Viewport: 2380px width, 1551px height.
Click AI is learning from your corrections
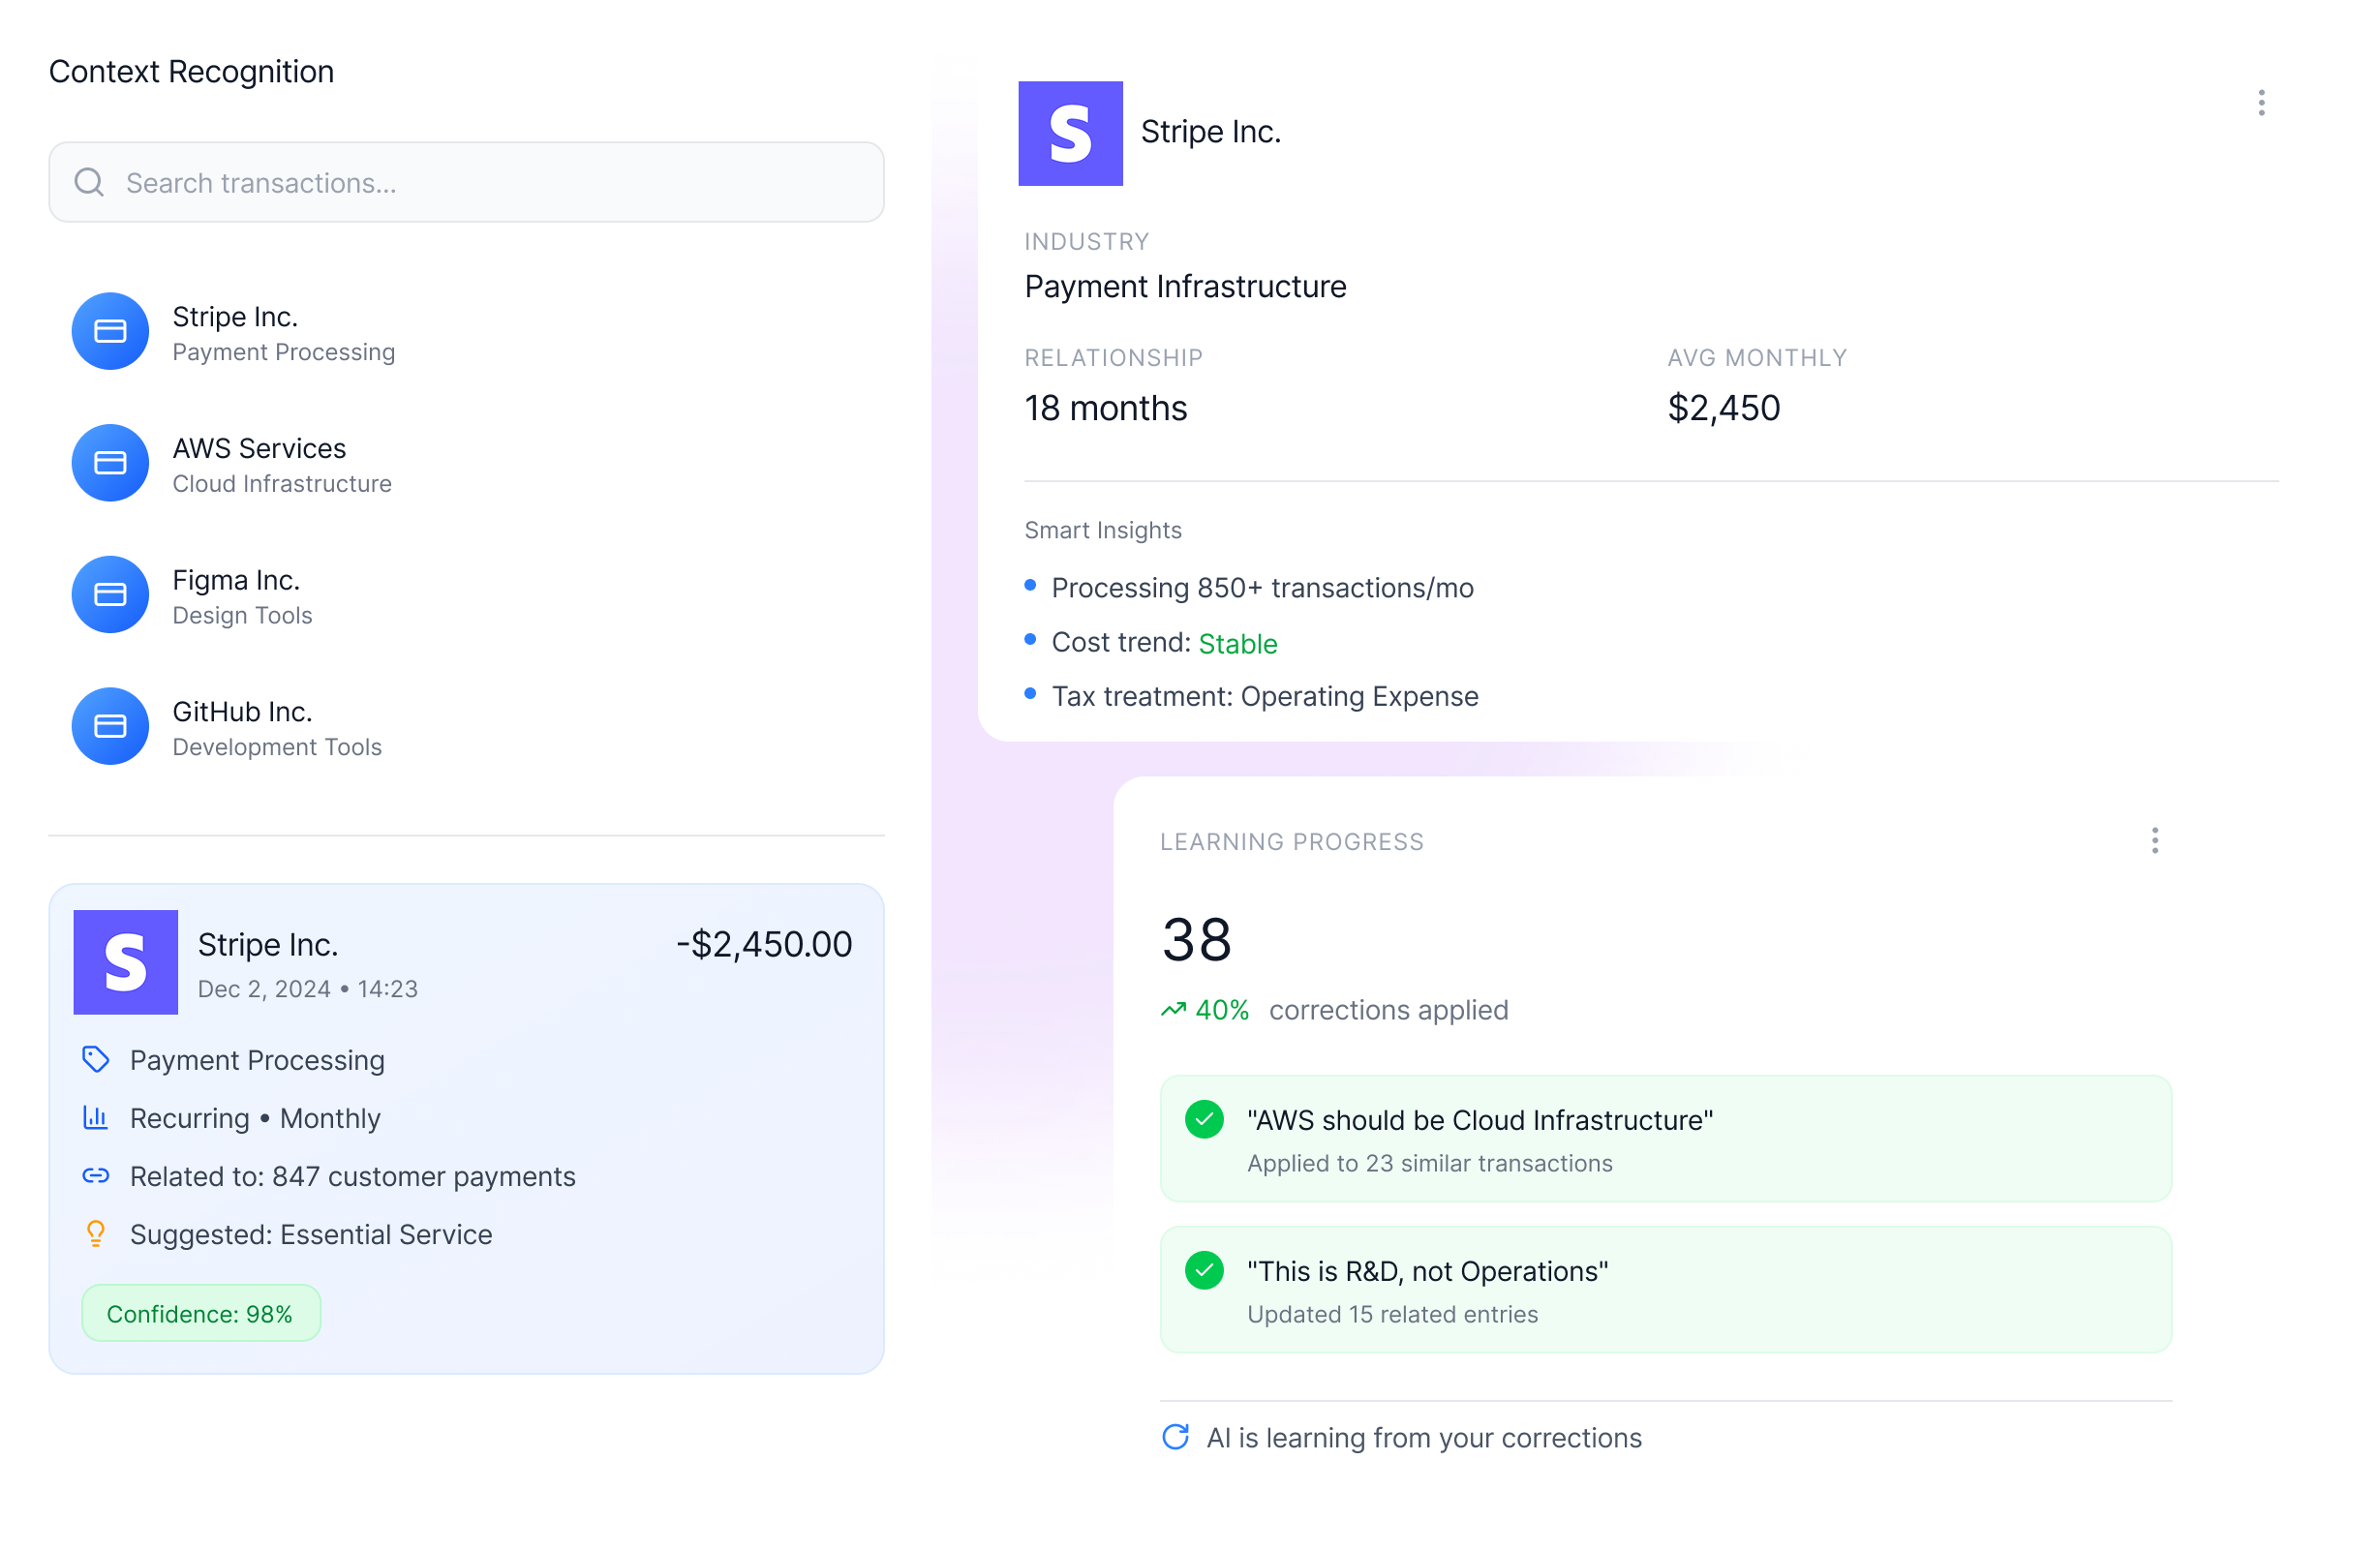1424,1438
